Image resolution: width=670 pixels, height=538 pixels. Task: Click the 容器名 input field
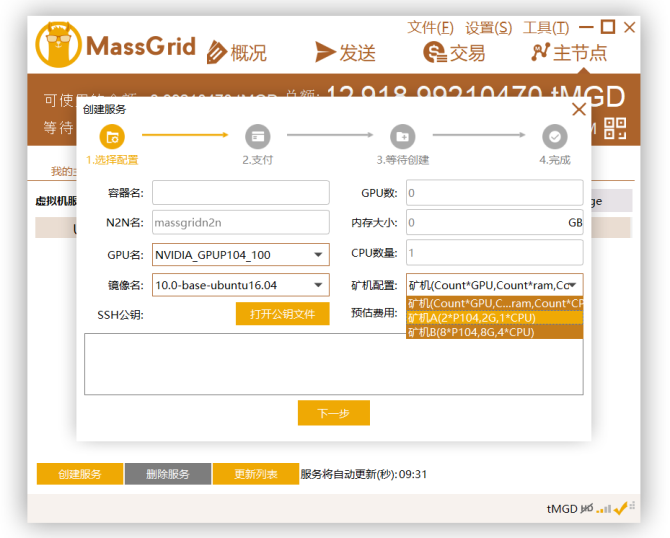click(x=240, y=192)
